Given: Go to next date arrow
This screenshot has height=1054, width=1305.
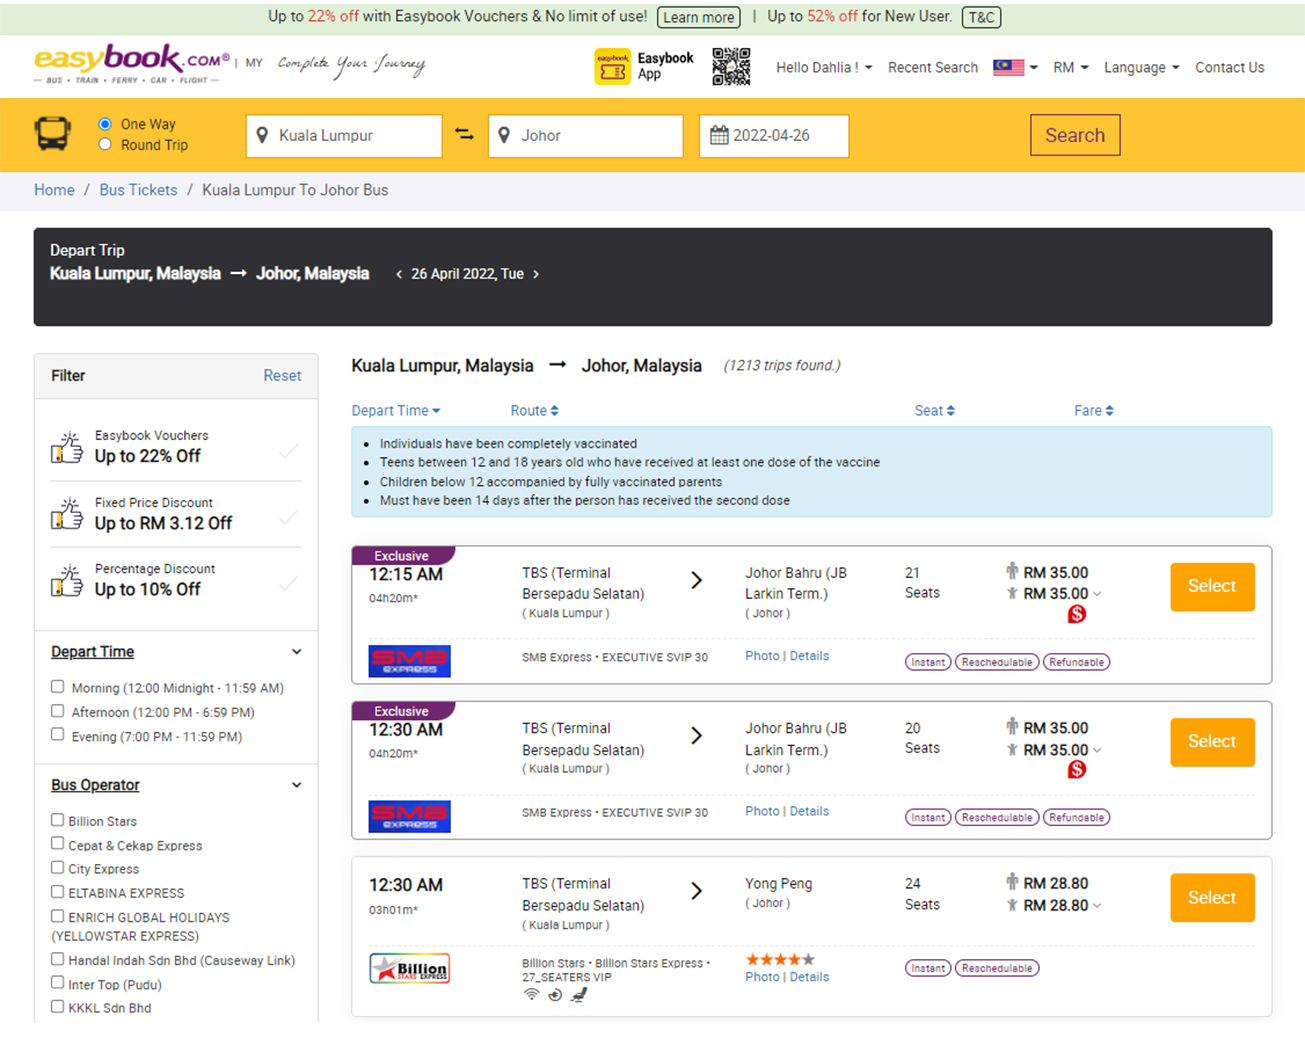Looking at the screenshot, I should coord(536,274).
